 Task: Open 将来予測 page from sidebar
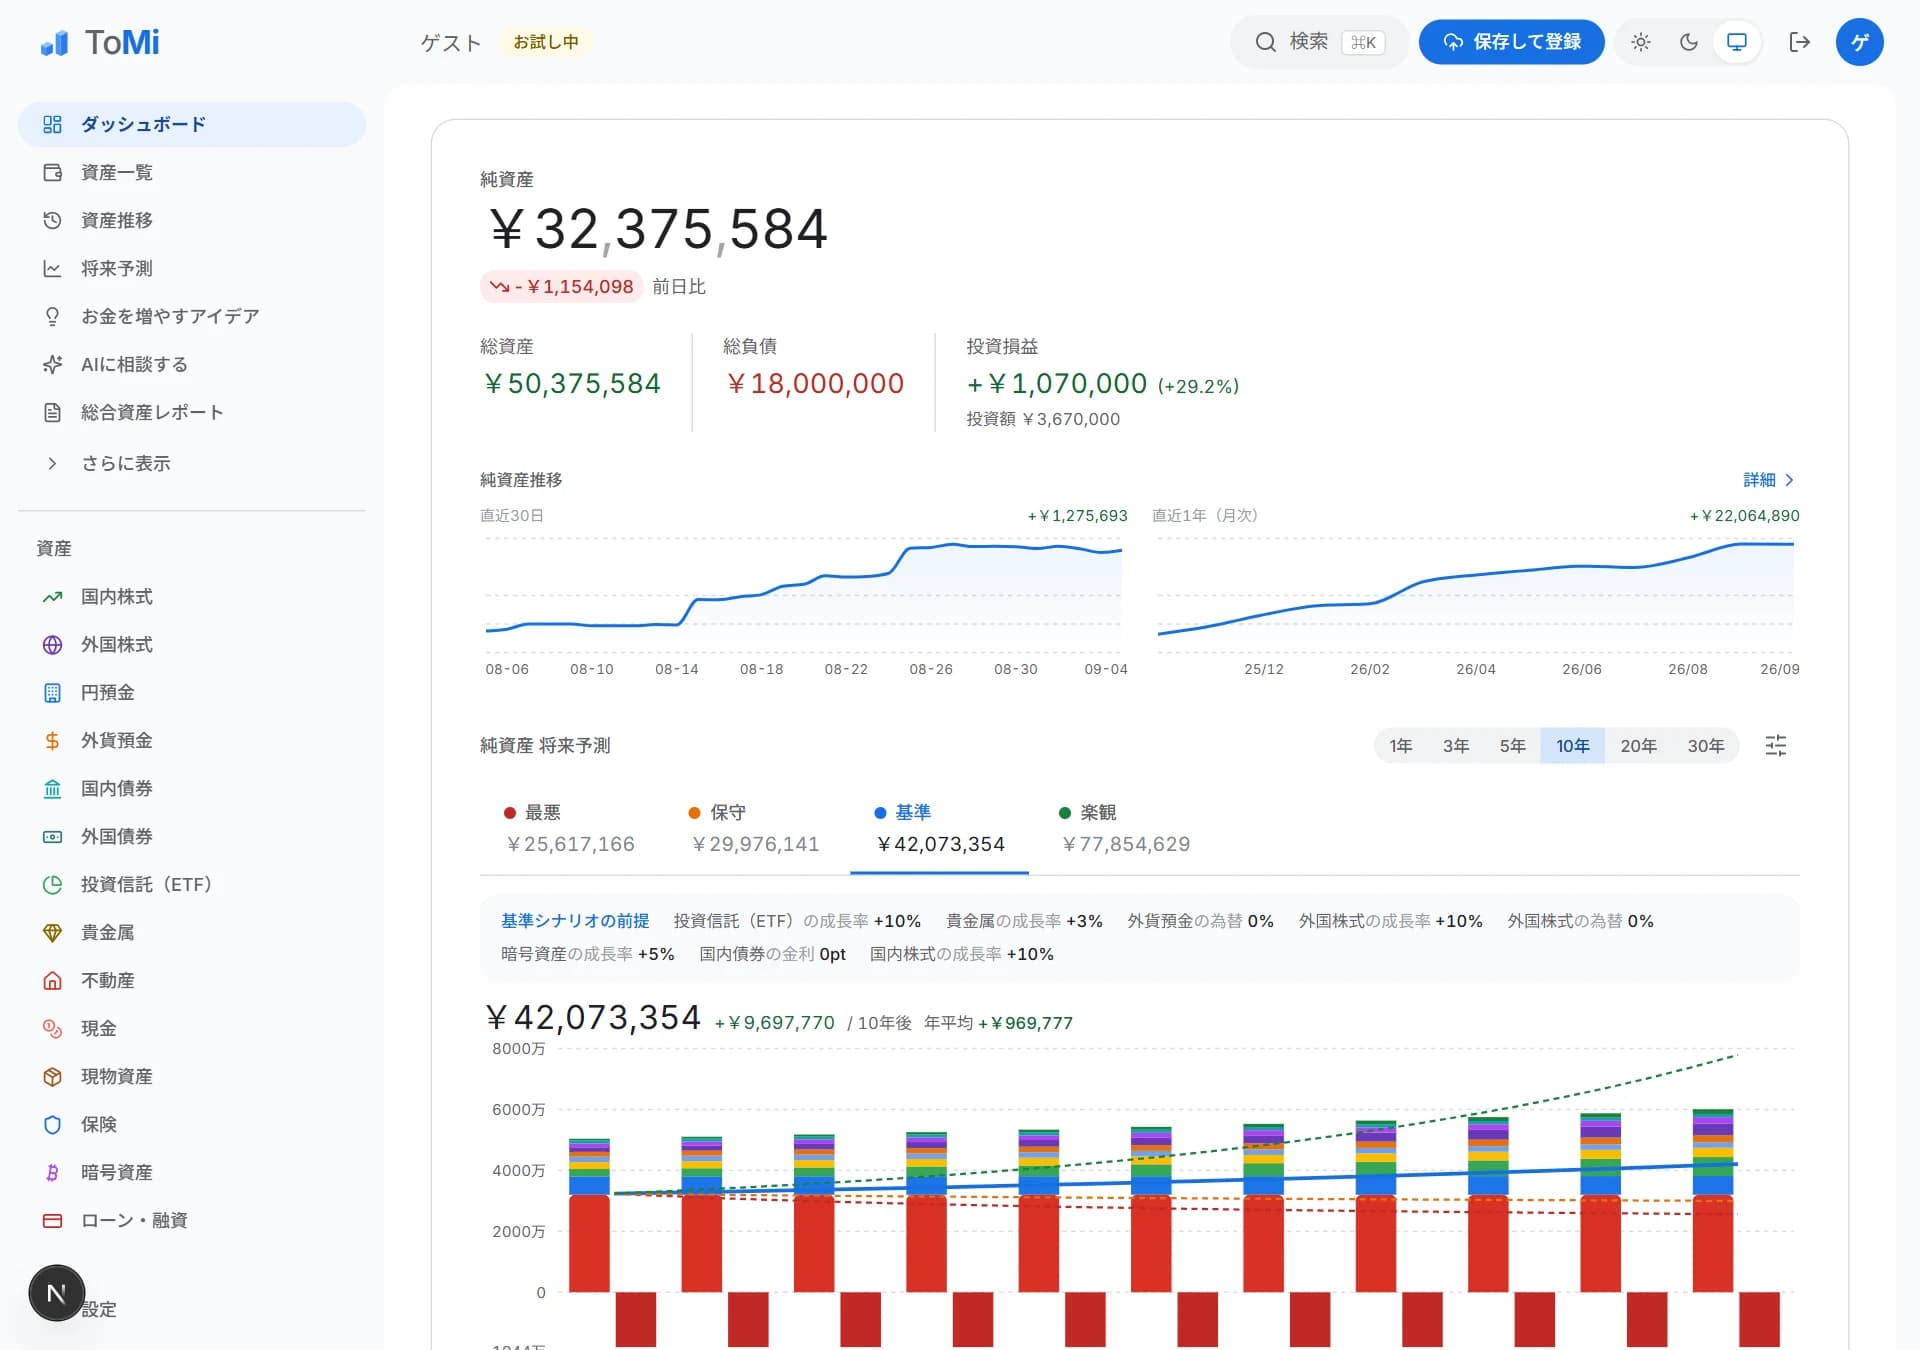pyautogui.click(x=192, y=268)
